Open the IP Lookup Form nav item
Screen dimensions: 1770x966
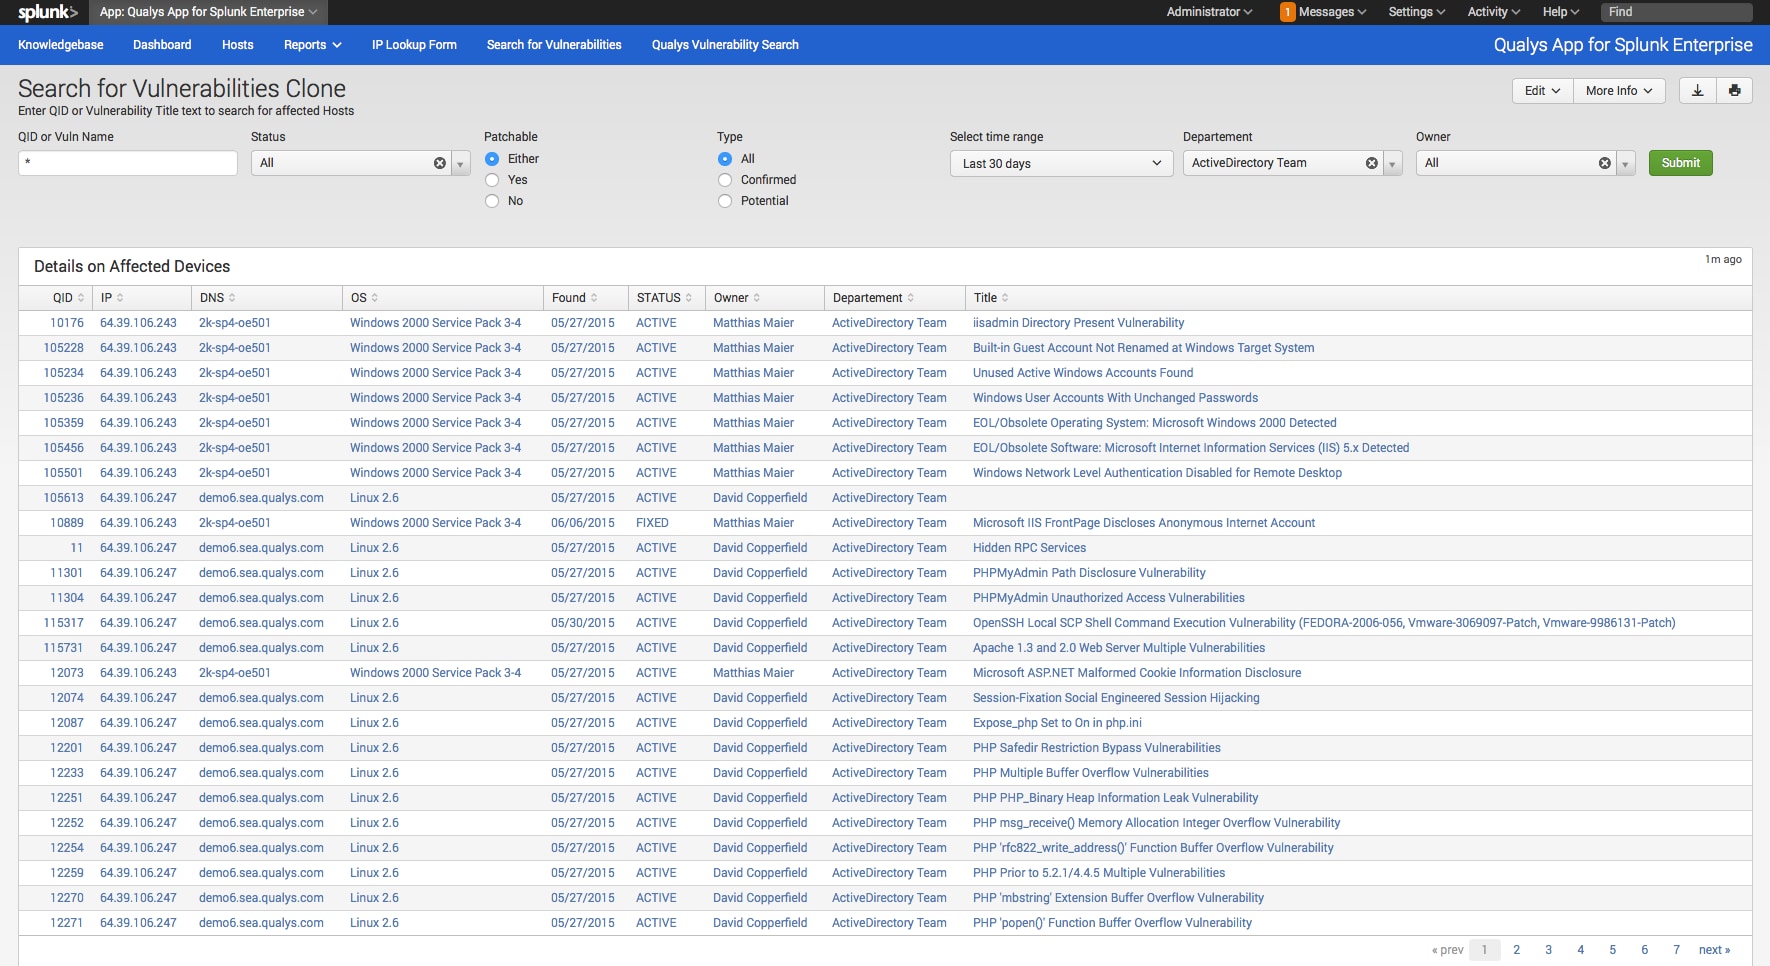(414, 45)
